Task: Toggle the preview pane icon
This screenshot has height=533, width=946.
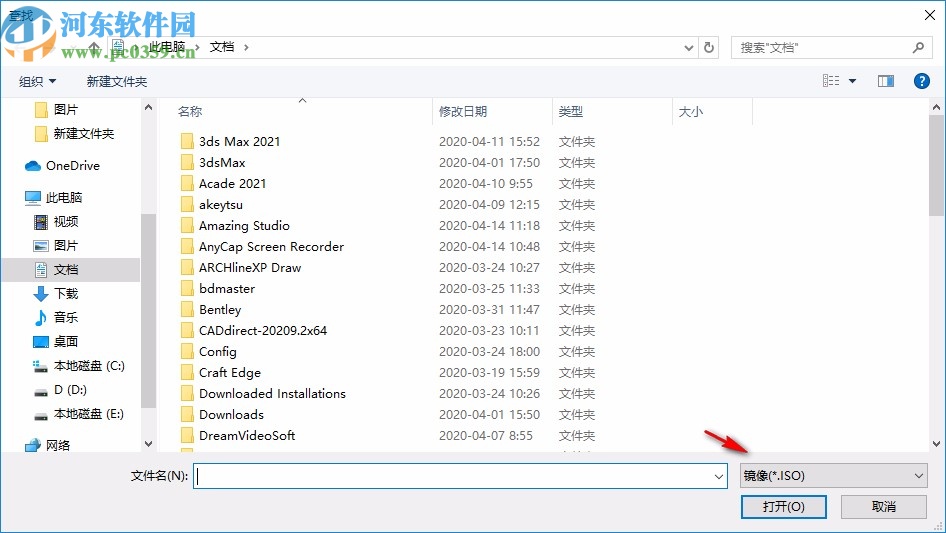Action: [886, 81]
